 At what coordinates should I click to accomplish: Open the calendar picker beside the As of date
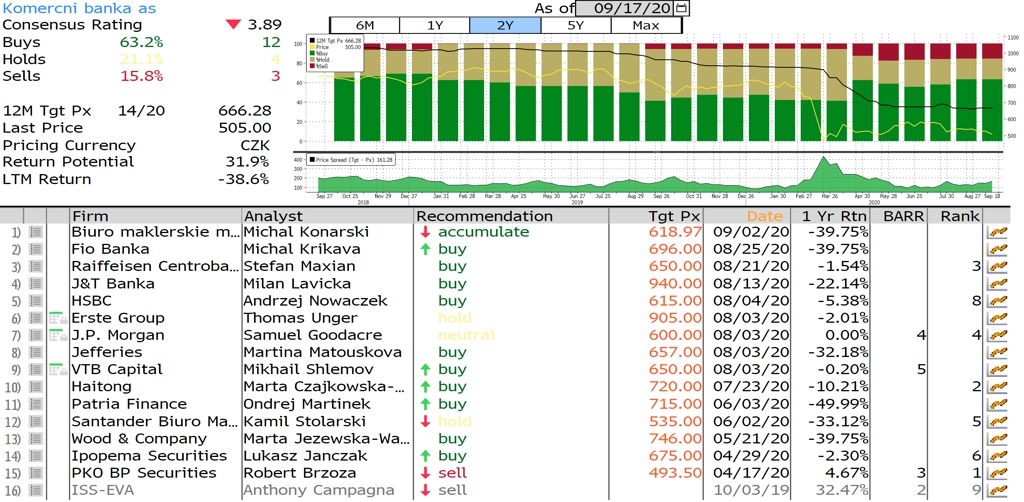pyautogui.click(x=682, y=8)
